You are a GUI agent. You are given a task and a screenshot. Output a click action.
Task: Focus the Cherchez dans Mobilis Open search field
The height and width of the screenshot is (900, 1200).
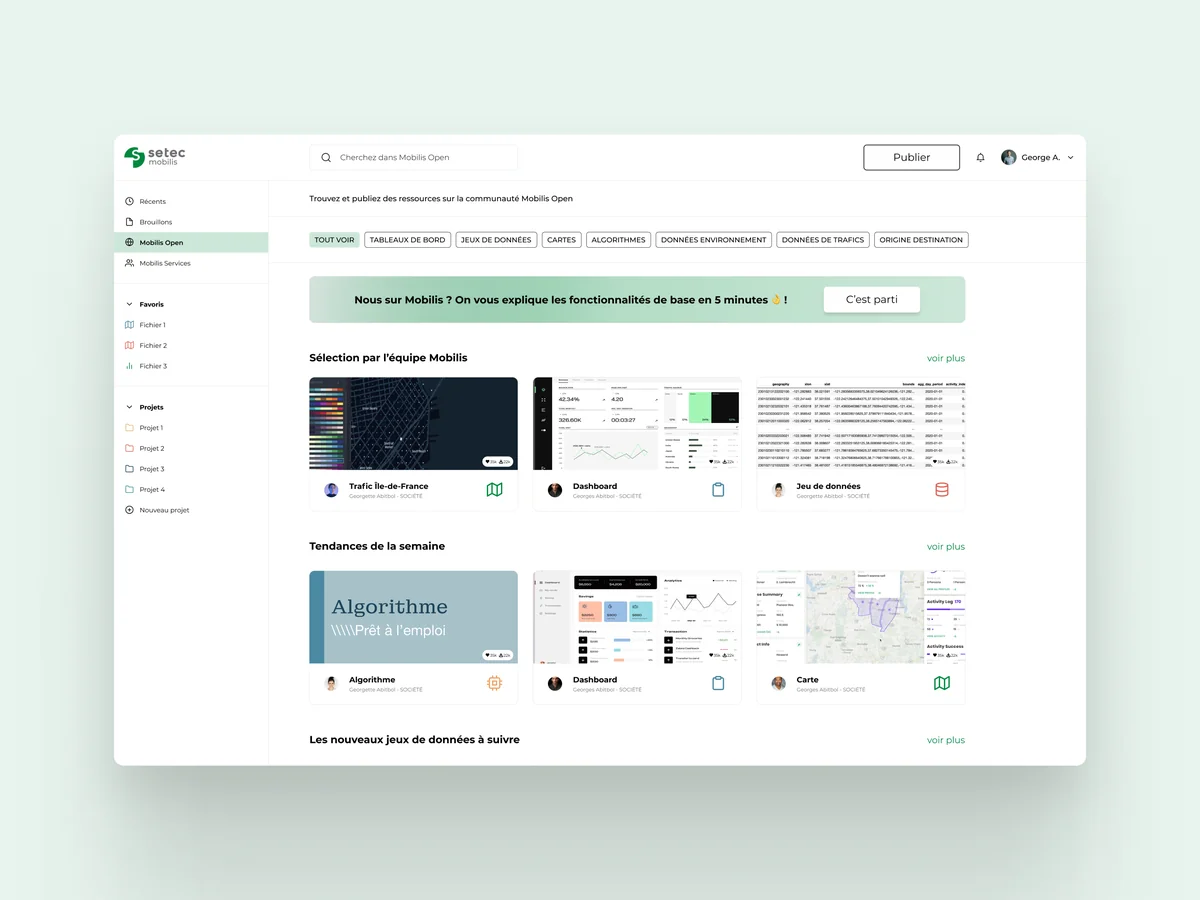414,158
